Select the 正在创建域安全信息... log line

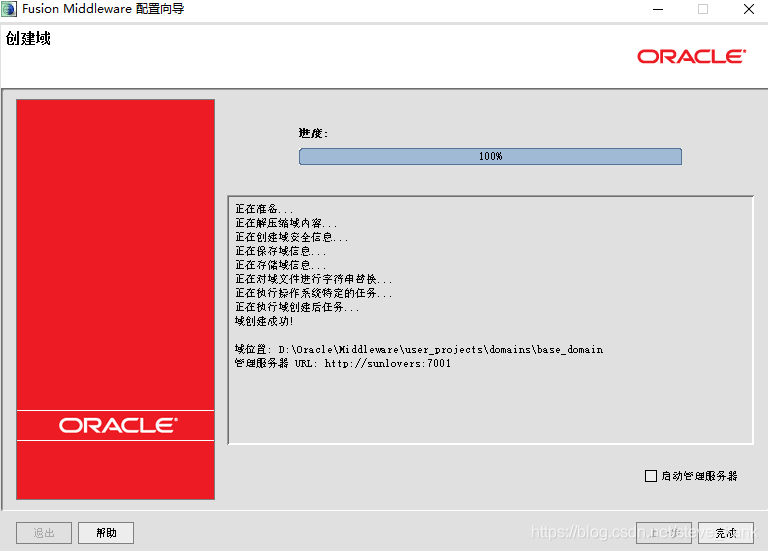pyautogui.click(x=291, y=237)
